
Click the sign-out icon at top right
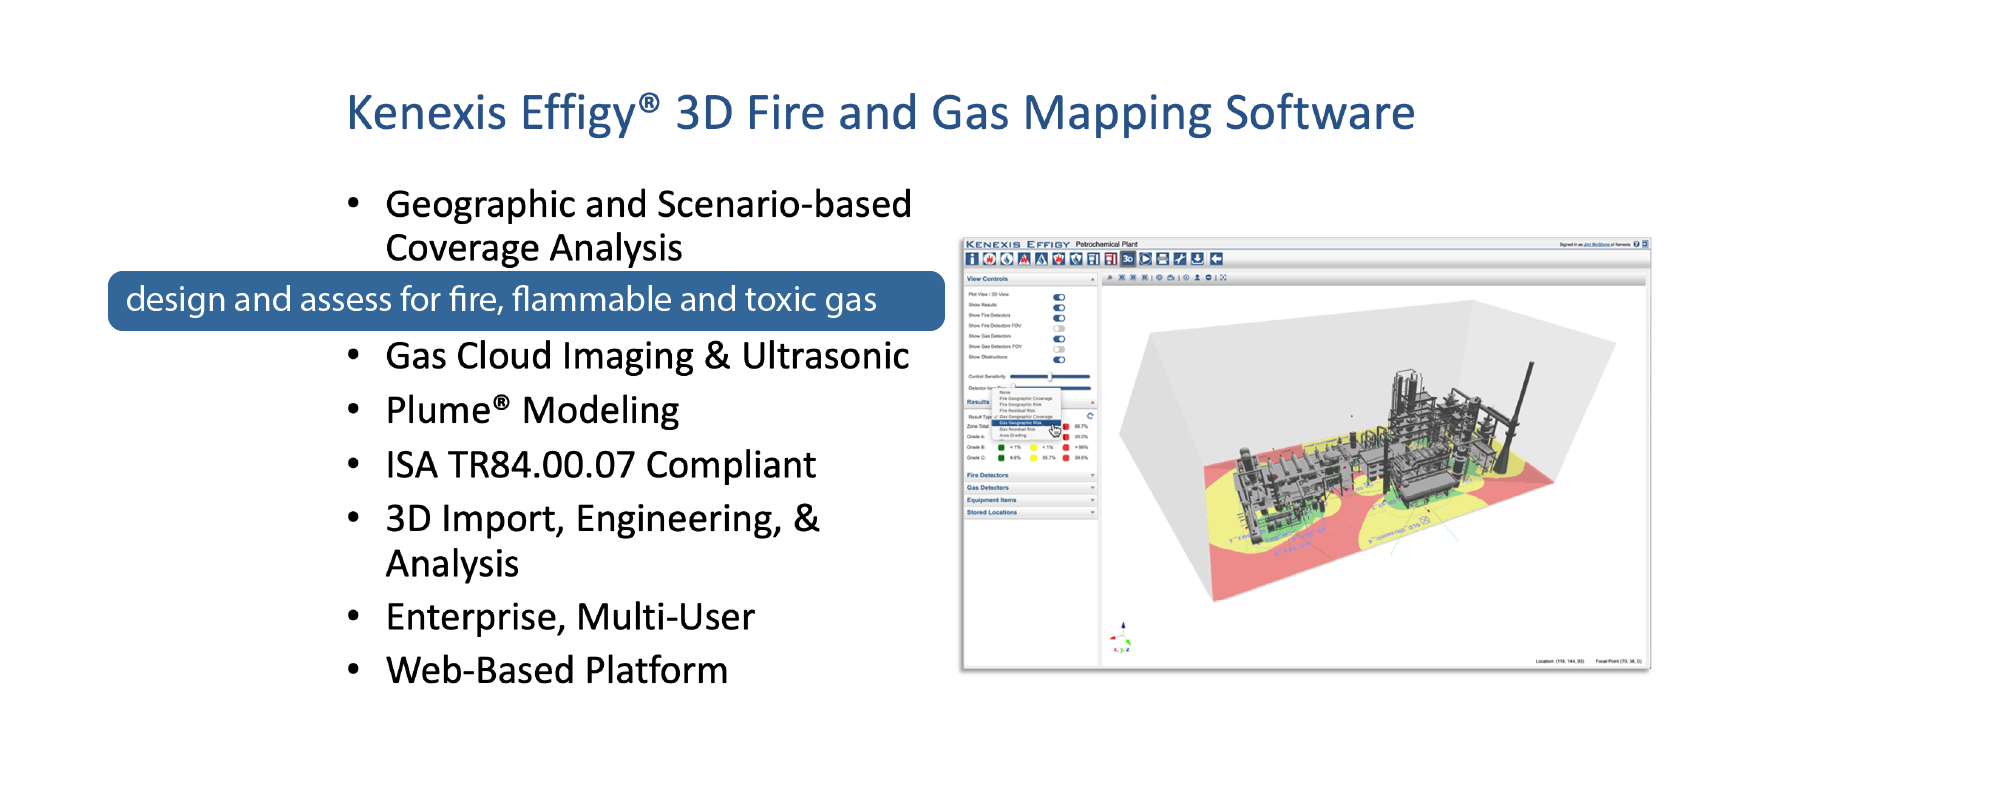click(x=1645, y=244)
